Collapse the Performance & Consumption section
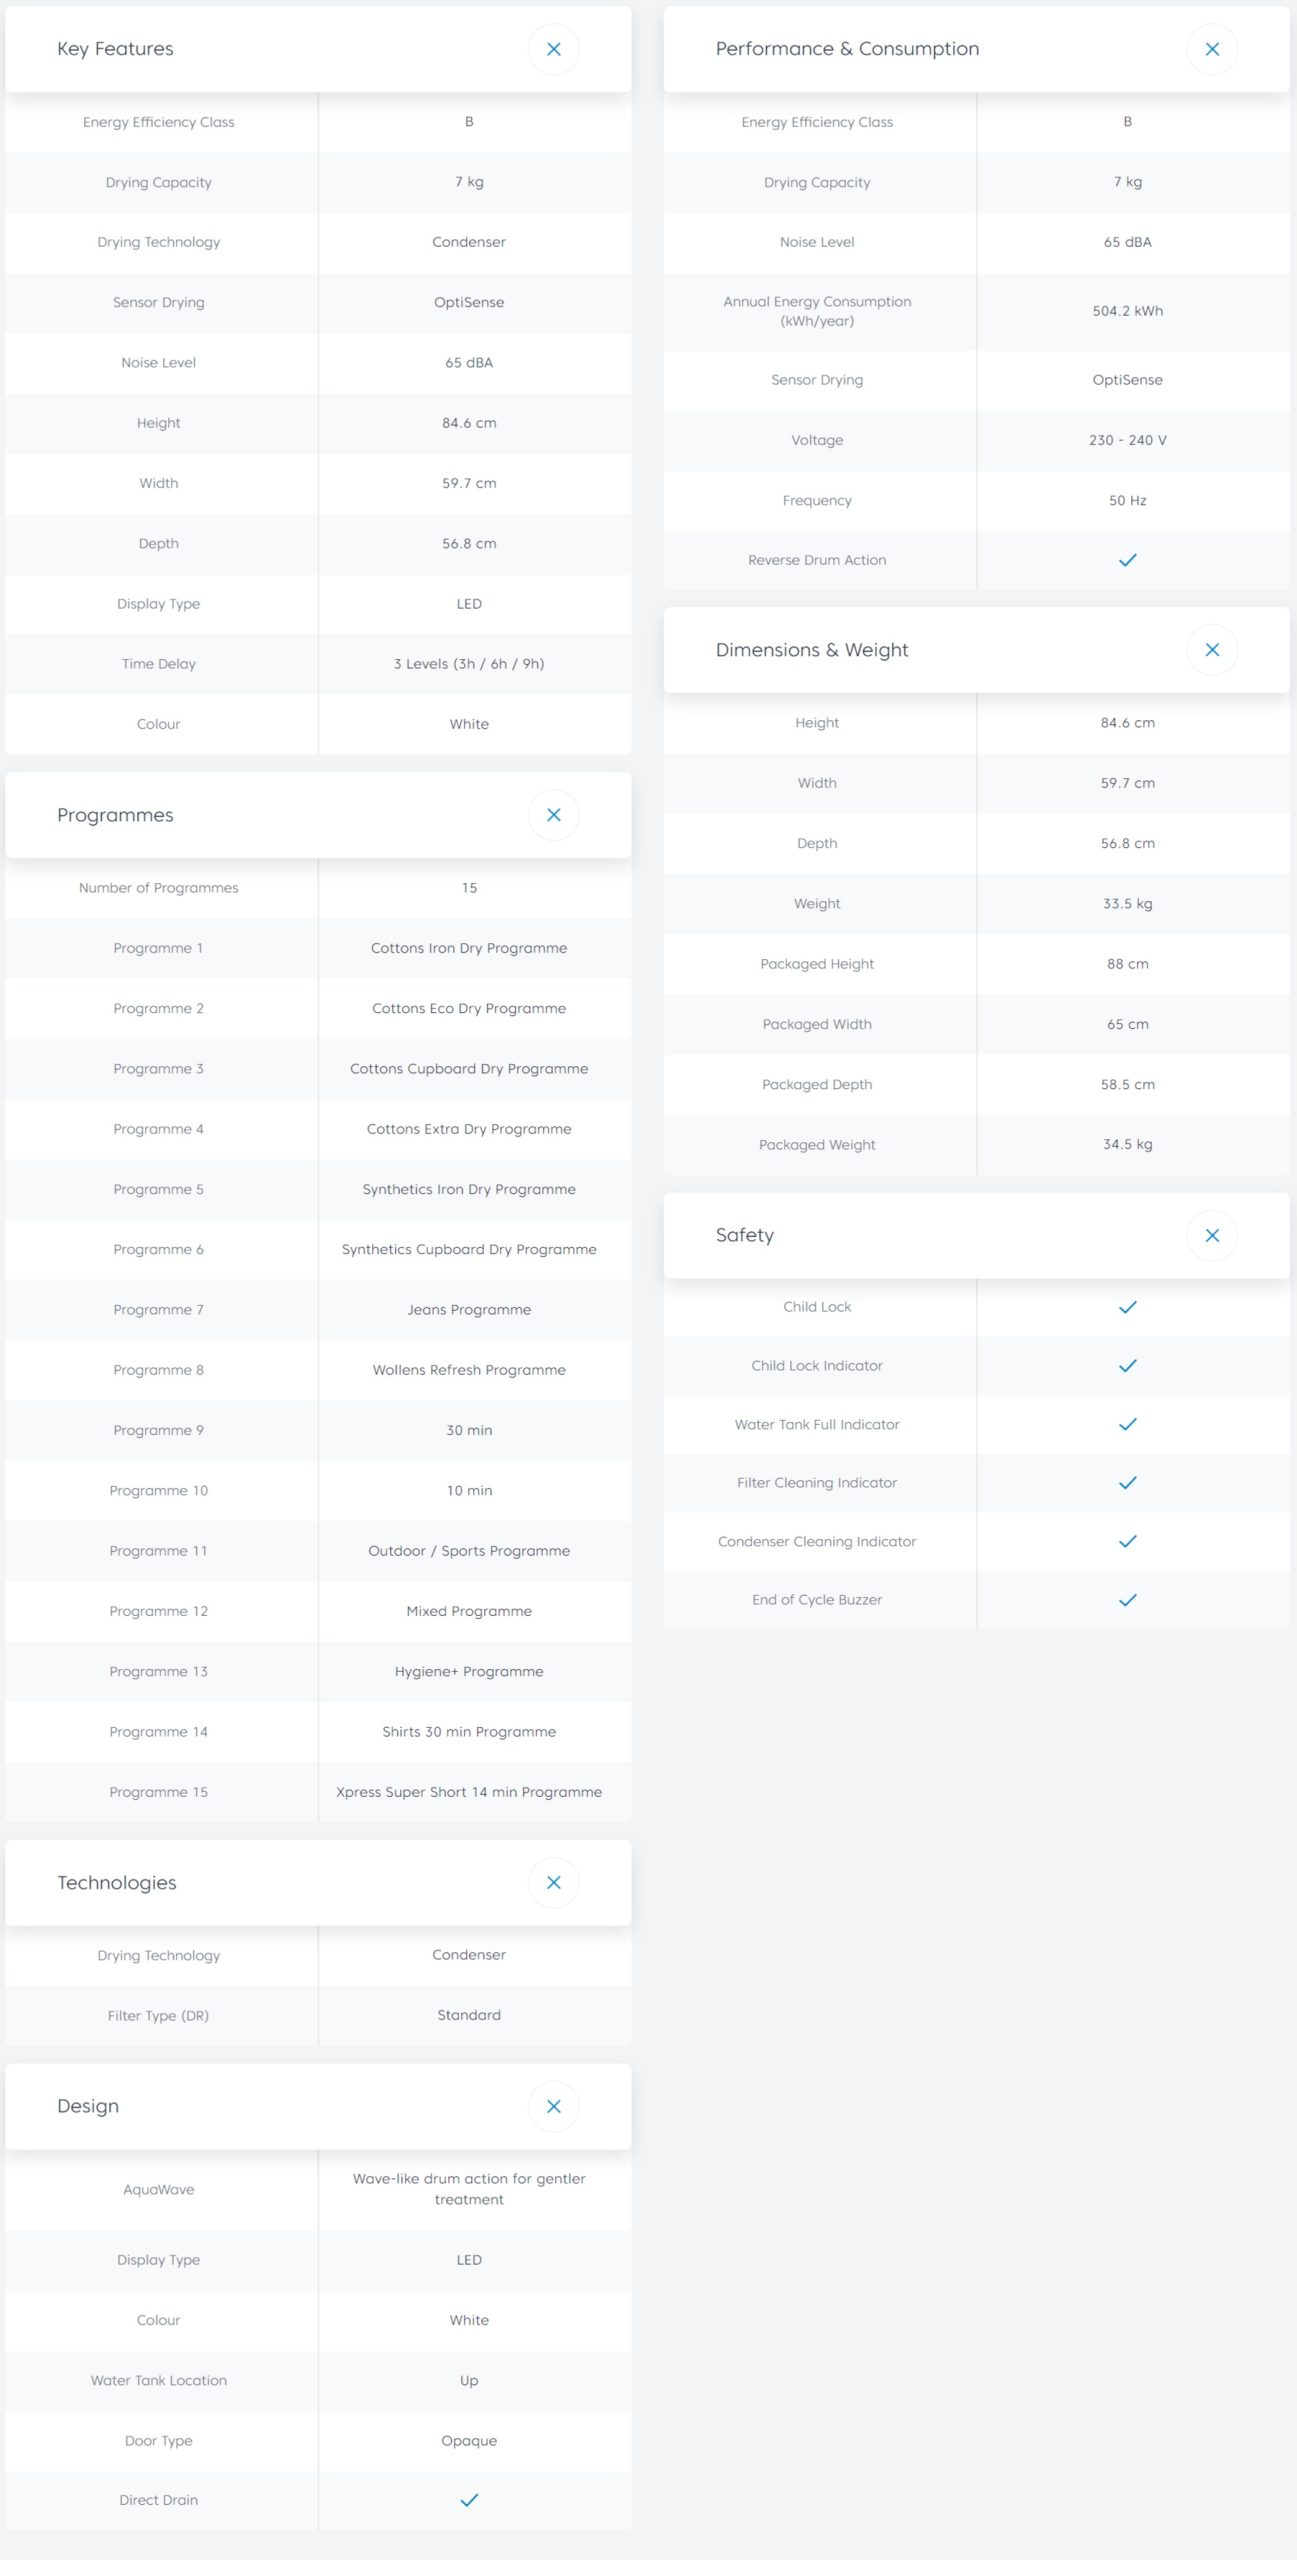1297x2560 pixels. click(1211, 49)
